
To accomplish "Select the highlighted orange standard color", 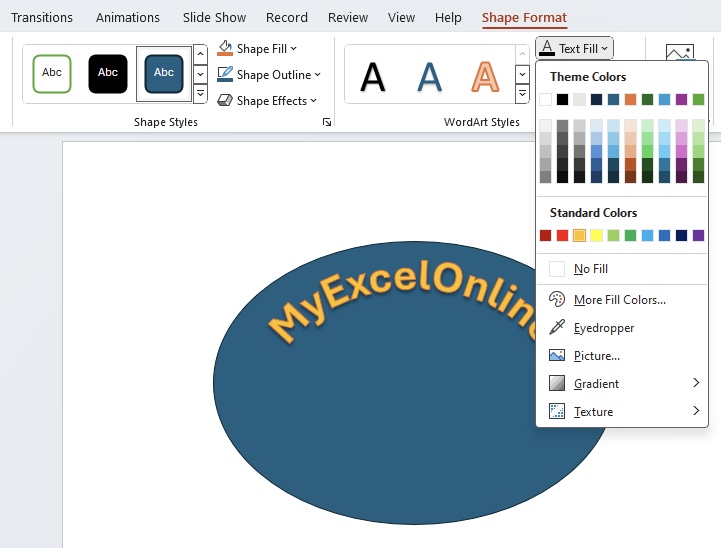I will click(x=579, y=235).
